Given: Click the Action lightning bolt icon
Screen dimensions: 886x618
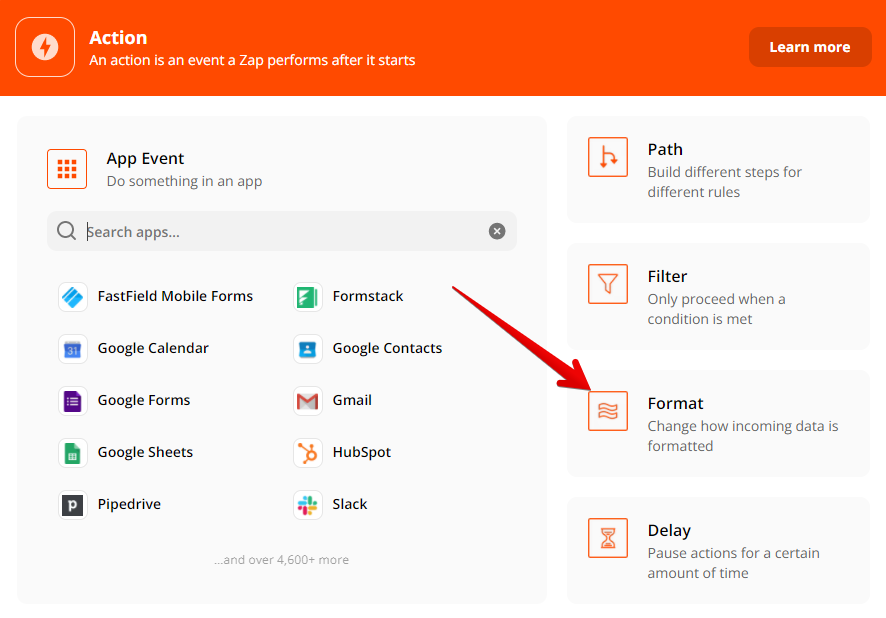Looking at the screenshot, I should [x=45, y=47].
